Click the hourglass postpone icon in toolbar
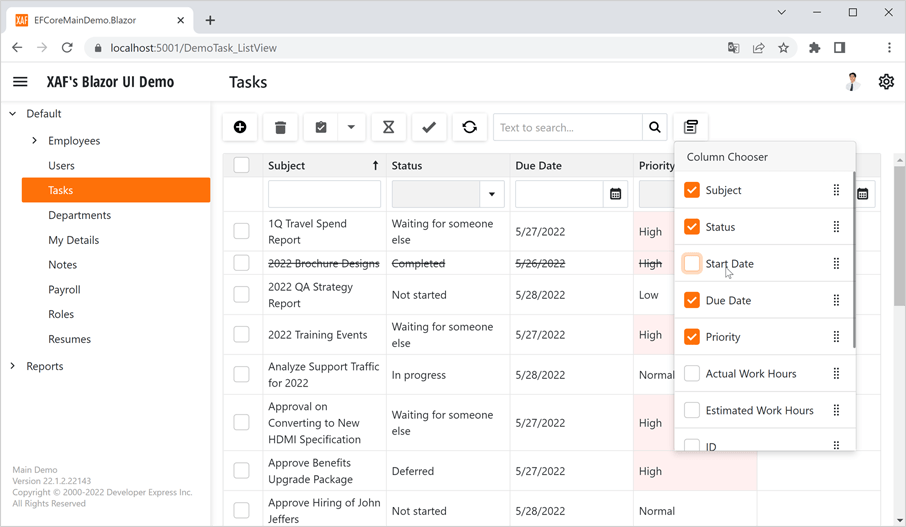 click(x=388, y=127)
